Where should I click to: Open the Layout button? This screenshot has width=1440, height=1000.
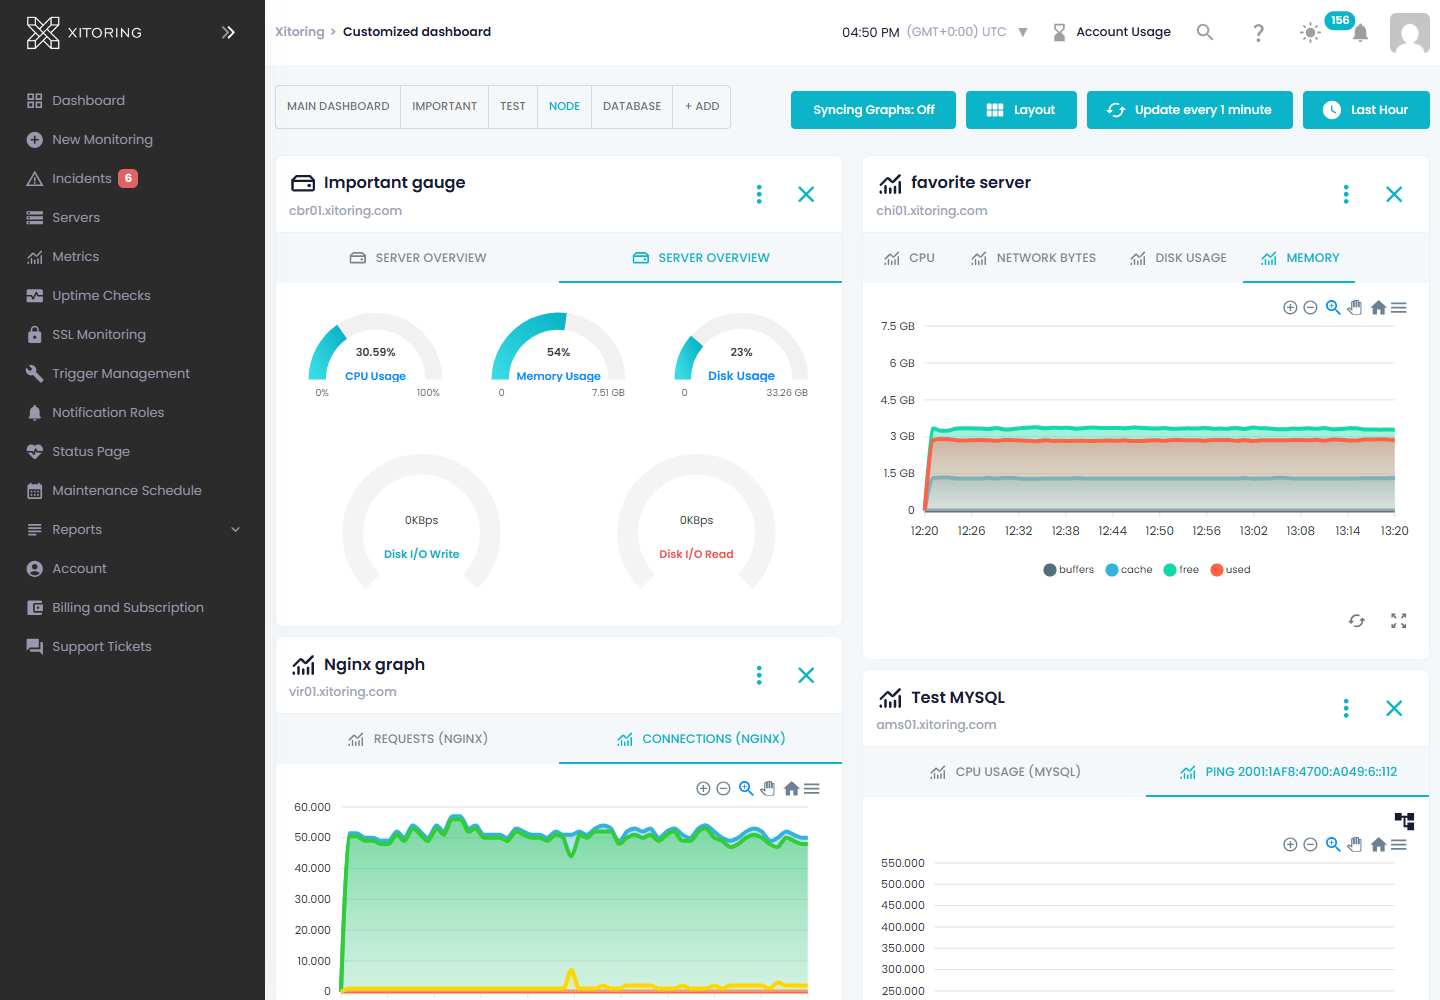tap(1021, 110)
